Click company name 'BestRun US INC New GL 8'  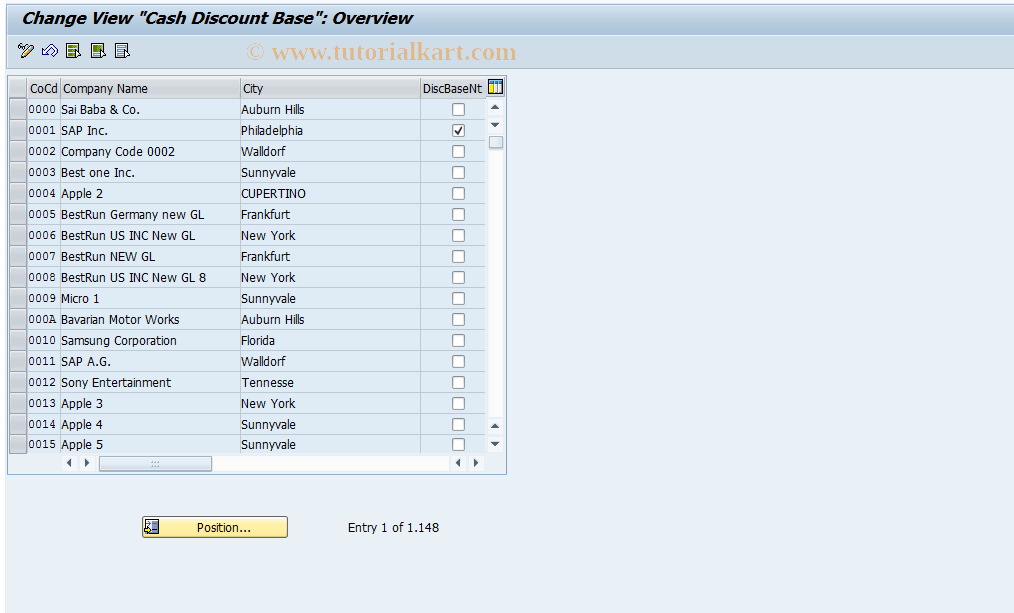150,277
